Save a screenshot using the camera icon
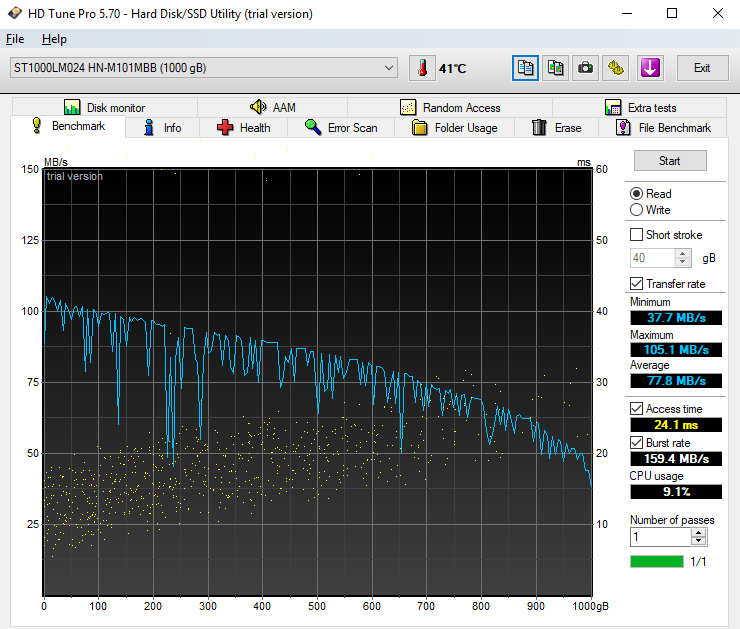This screenshot has width=740, height=629. click(x=586, y=68)
